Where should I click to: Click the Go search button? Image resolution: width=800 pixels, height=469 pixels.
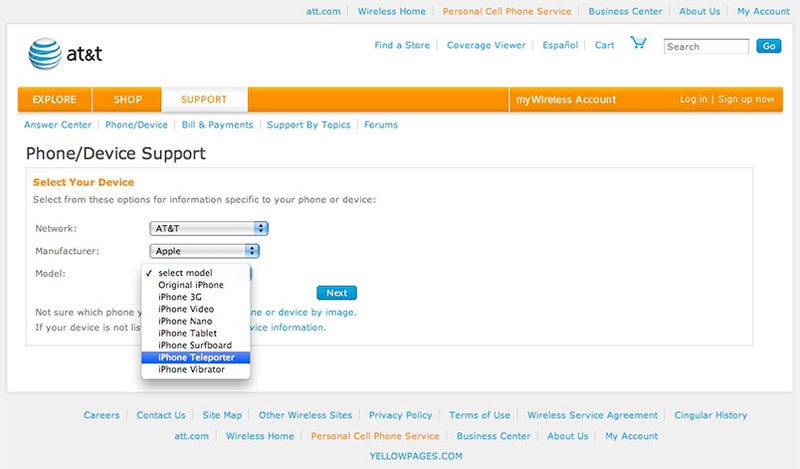769,46
